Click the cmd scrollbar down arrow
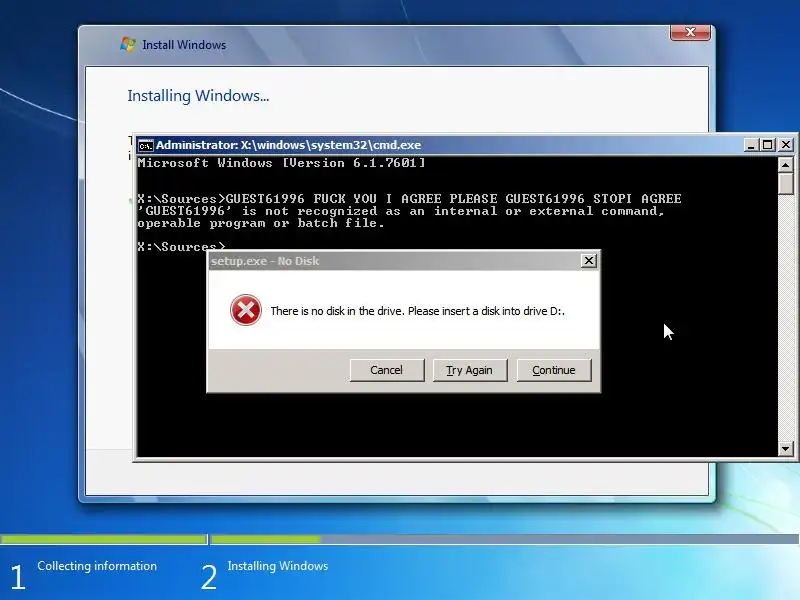The image size is (800, 600). [x=786, y=449]
